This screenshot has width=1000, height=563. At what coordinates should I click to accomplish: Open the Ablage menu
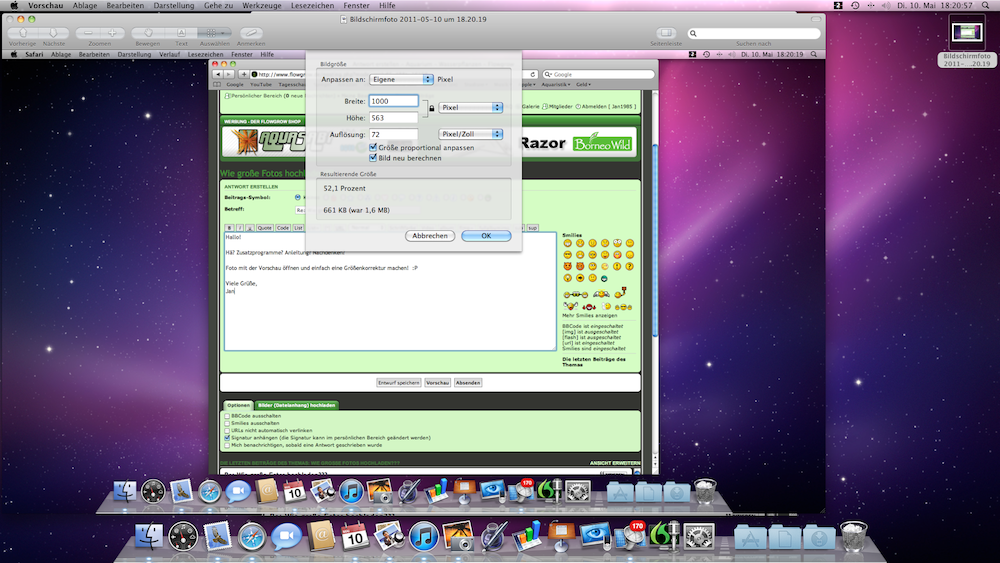85,5
